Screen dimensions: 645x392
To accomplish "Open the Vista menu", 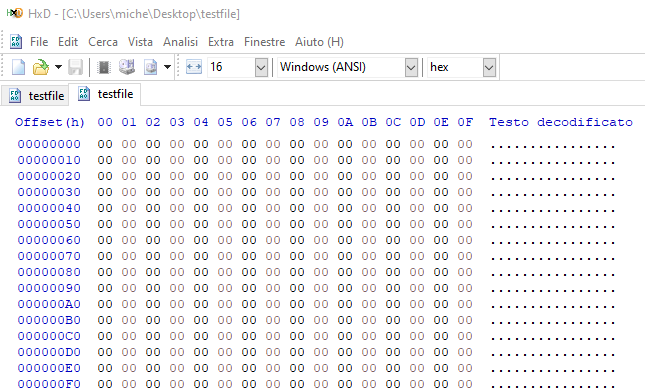I will point(140,42).
